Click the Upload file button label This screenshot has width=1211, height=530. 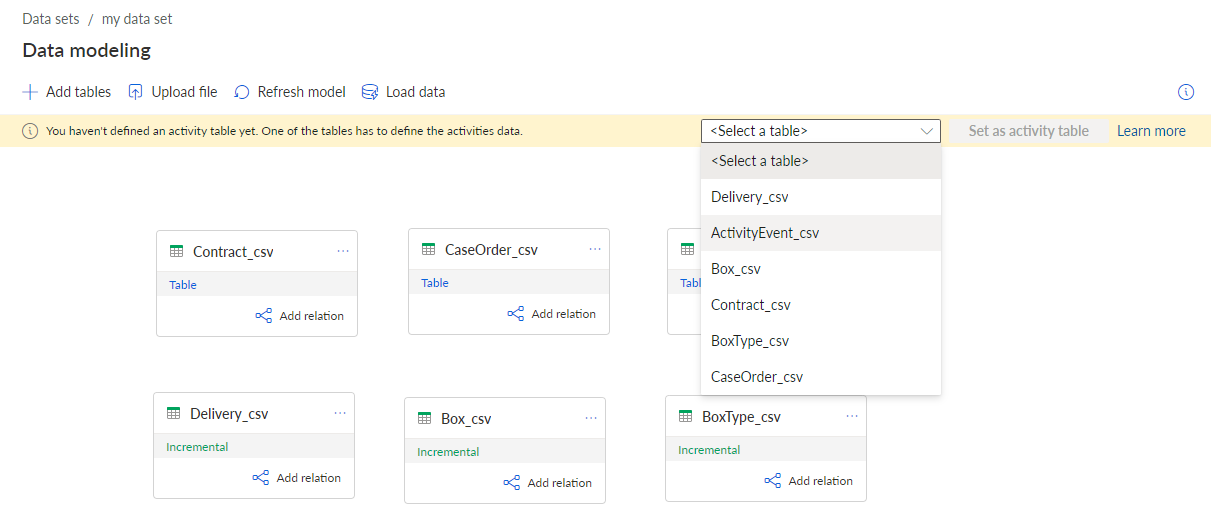click(x=185, y=92)
